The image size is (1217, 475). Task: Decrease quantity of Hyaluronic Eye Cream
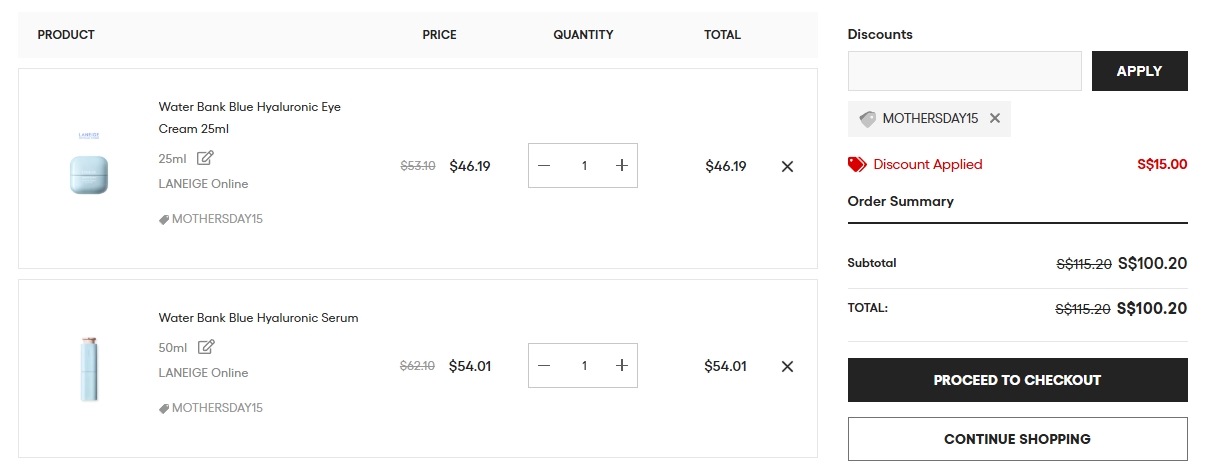coord(544,166)
